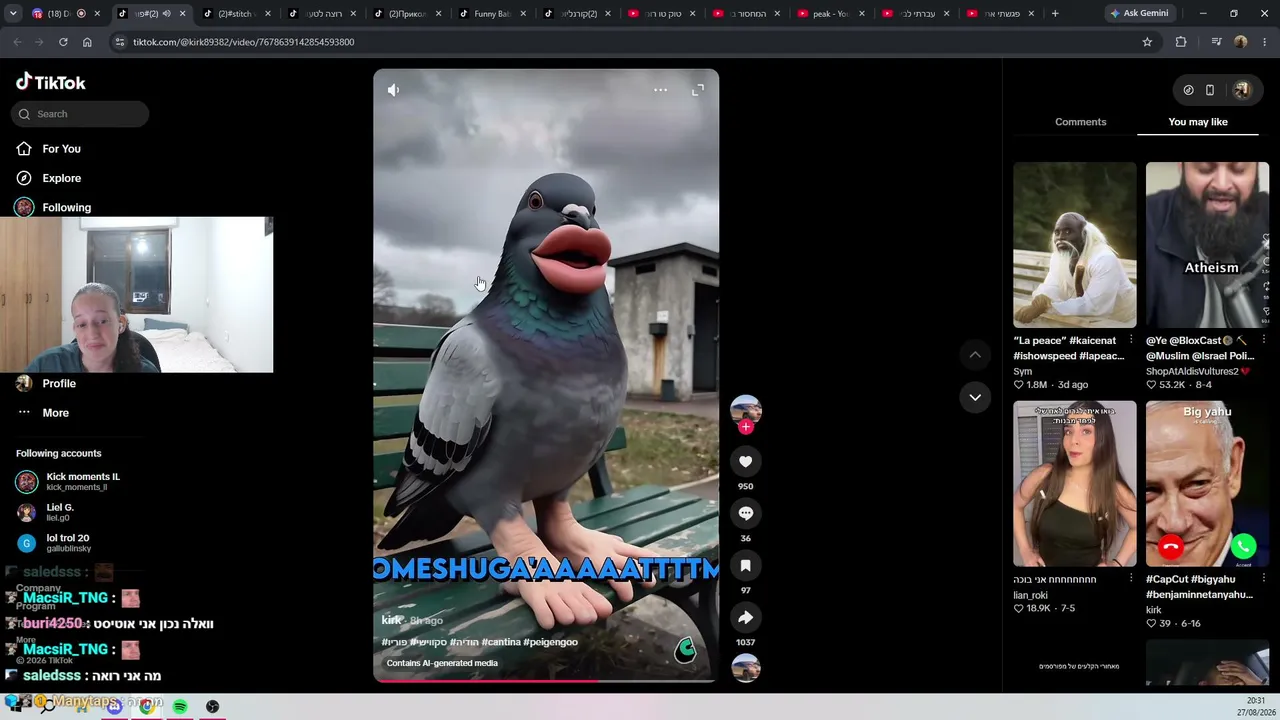Open the sound disc at the bottom

(745, 667)
